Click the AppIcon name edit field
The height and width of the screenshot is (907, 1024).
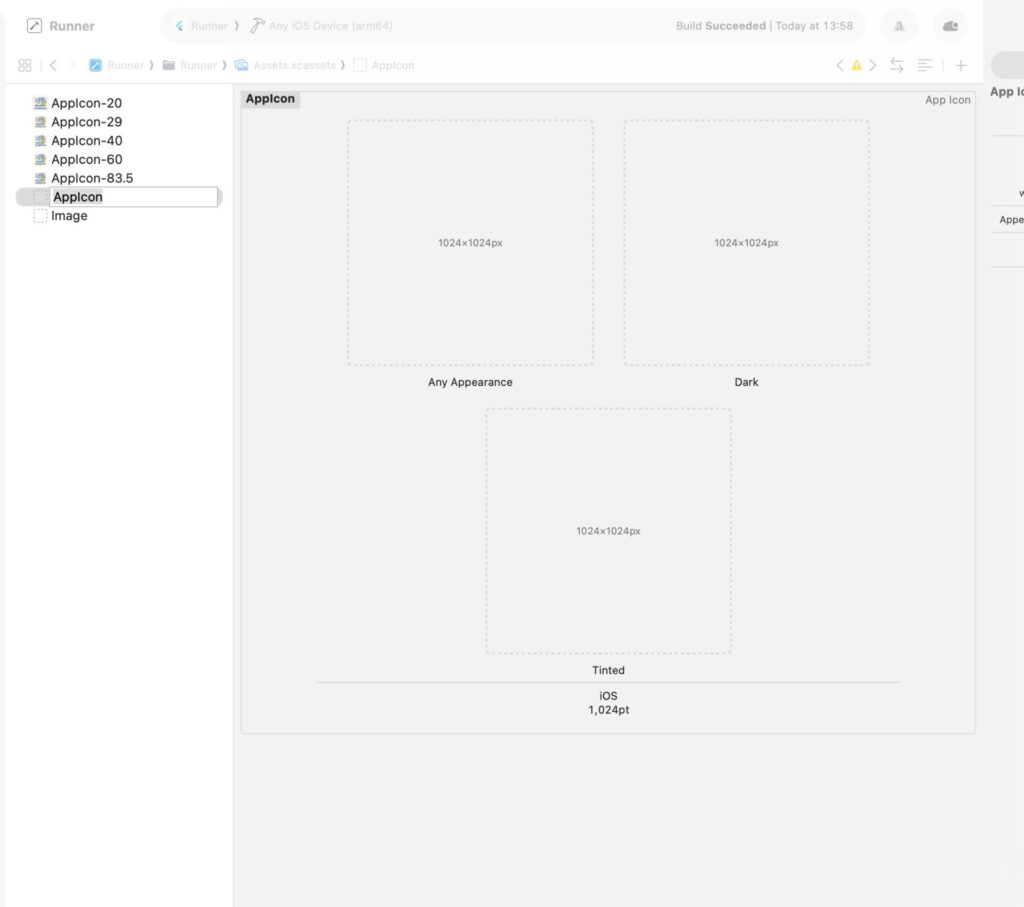pyautogui.click(x=133, y=197)
